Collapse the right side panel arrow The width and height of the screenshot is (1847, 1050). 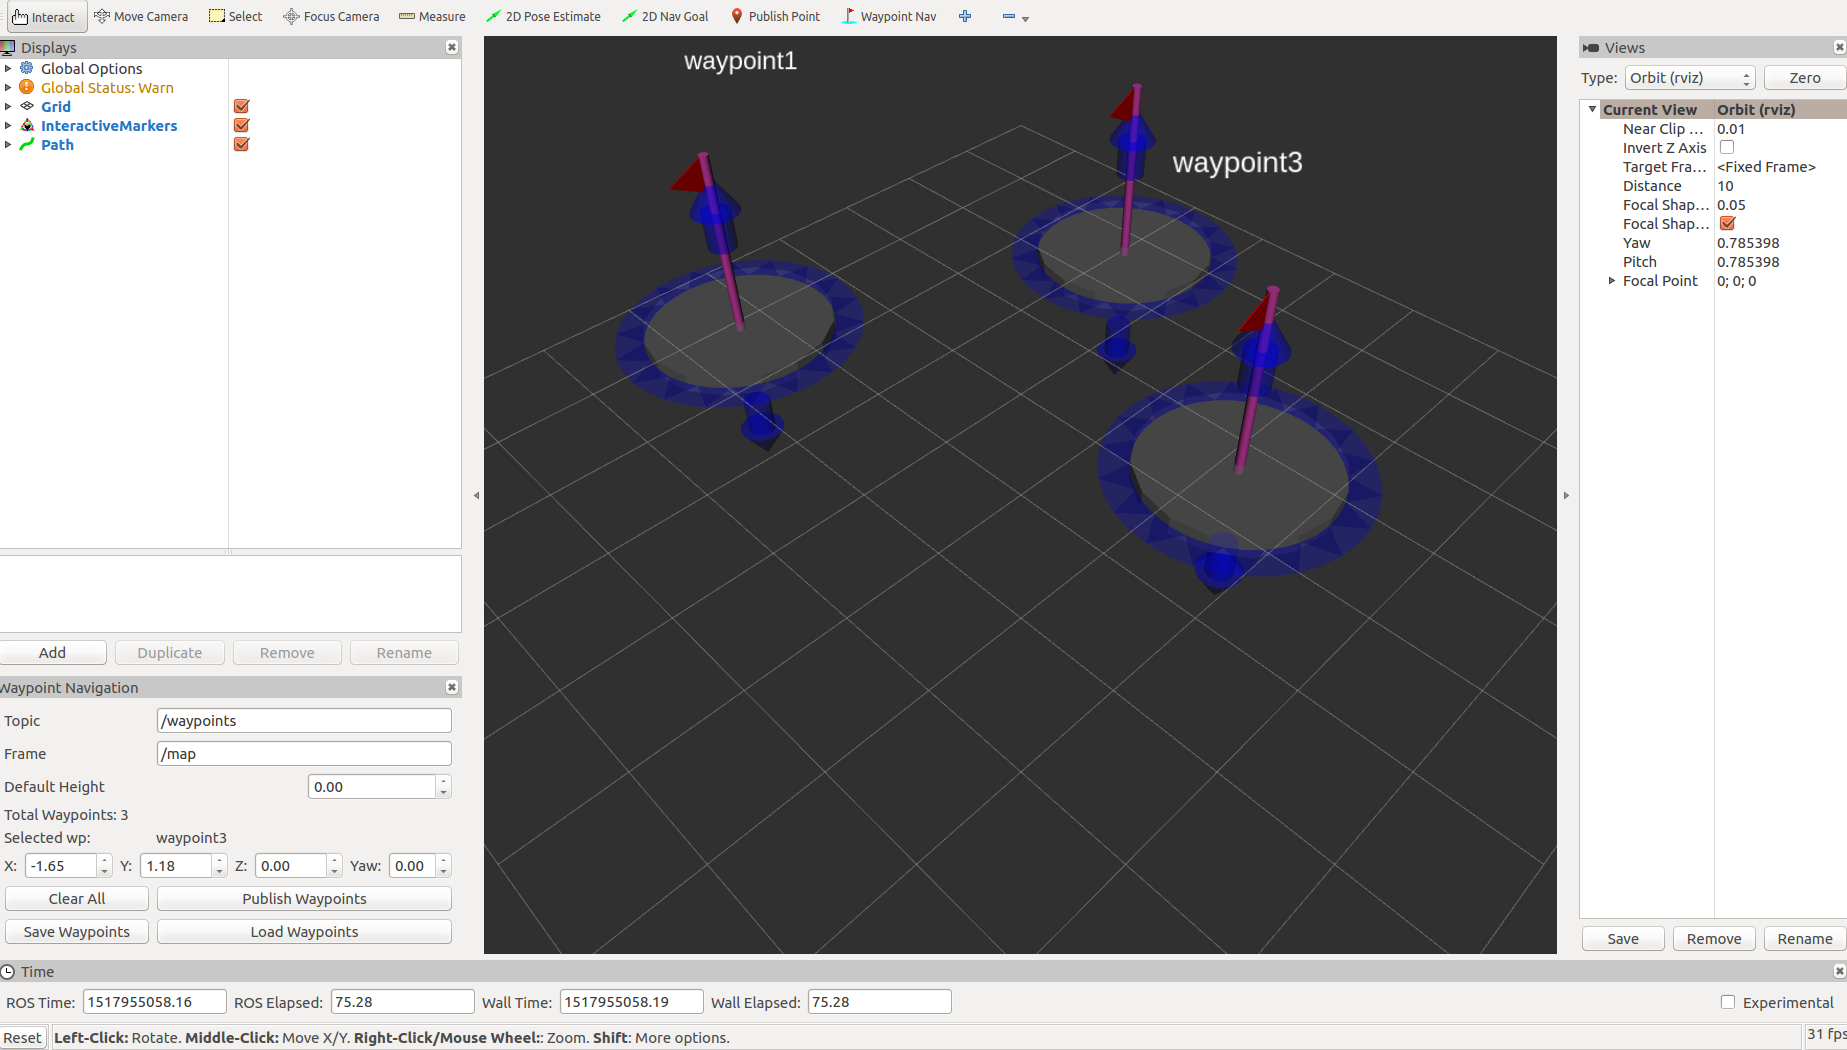point(1566,495)
